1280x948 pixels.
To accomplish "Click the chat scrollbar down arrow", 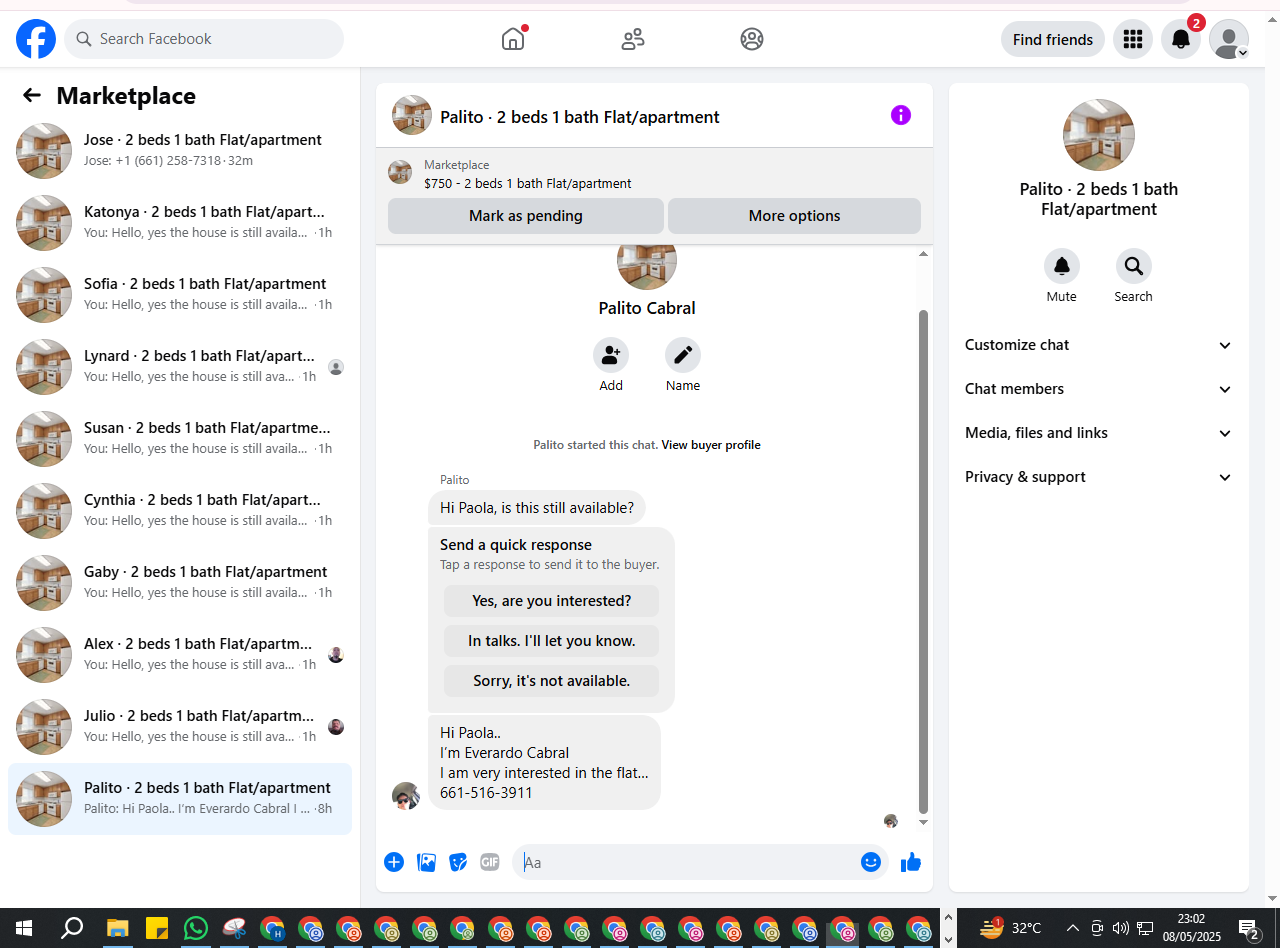I will coord(923,822).
